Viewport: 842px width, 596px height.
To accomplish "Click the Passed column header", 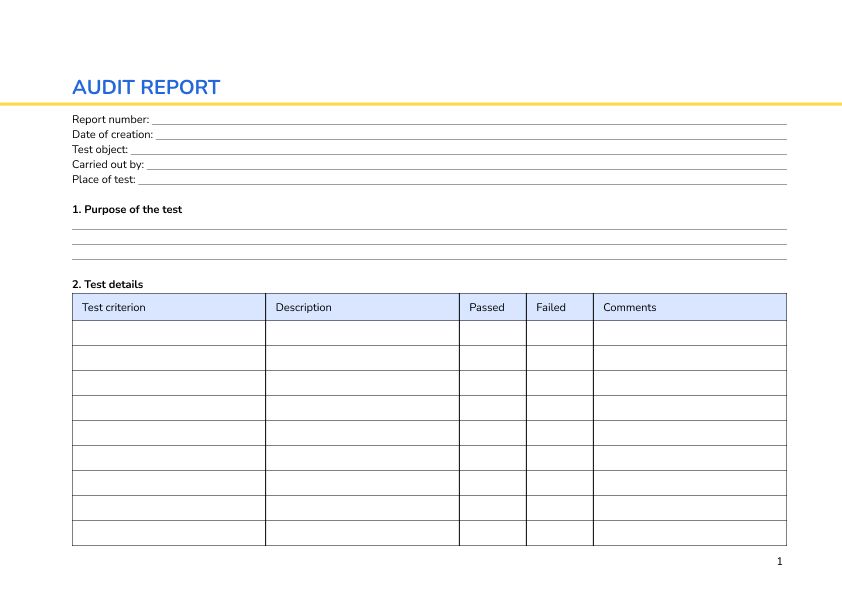I will 487,307.
